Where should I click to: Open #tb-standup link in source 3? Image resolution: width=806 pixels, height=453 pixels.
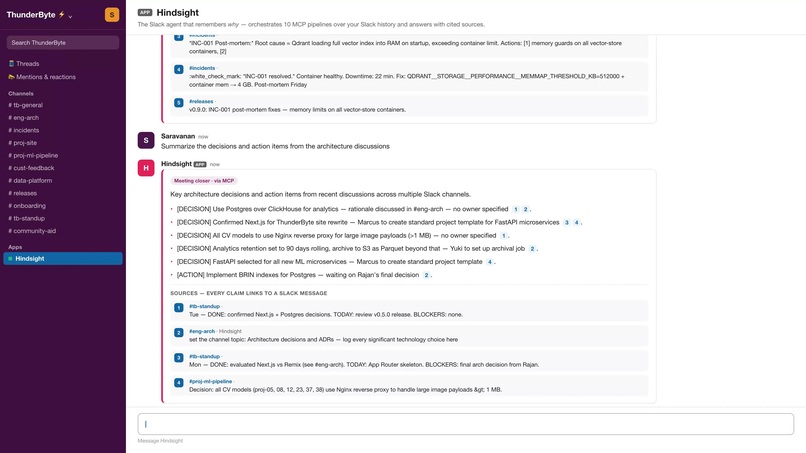[205, 356]
